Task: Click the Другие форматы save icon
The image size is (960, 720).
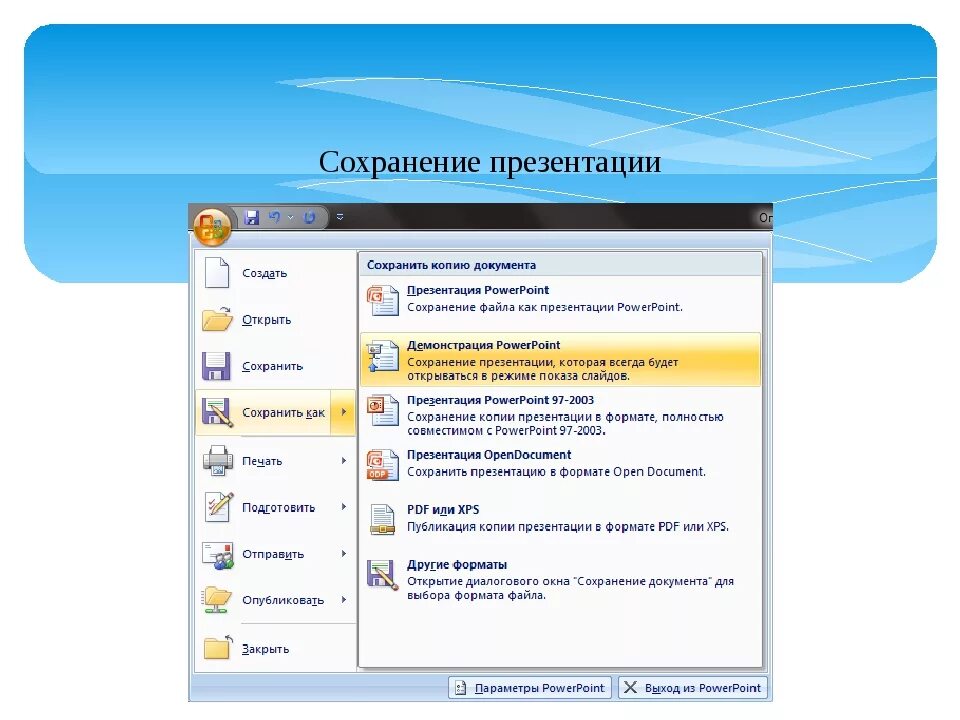Action: (383, 574)
